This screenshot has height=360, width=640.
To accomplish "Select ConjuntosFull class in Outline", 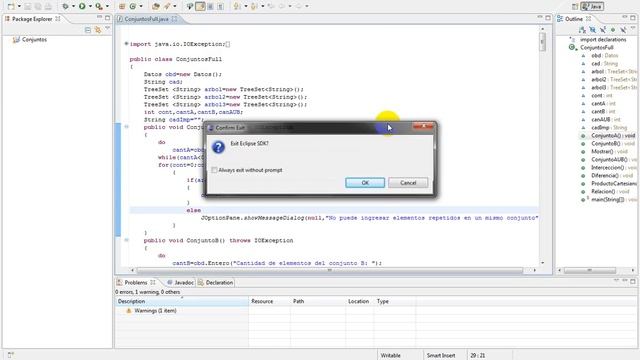I will (x=597, y=47).
